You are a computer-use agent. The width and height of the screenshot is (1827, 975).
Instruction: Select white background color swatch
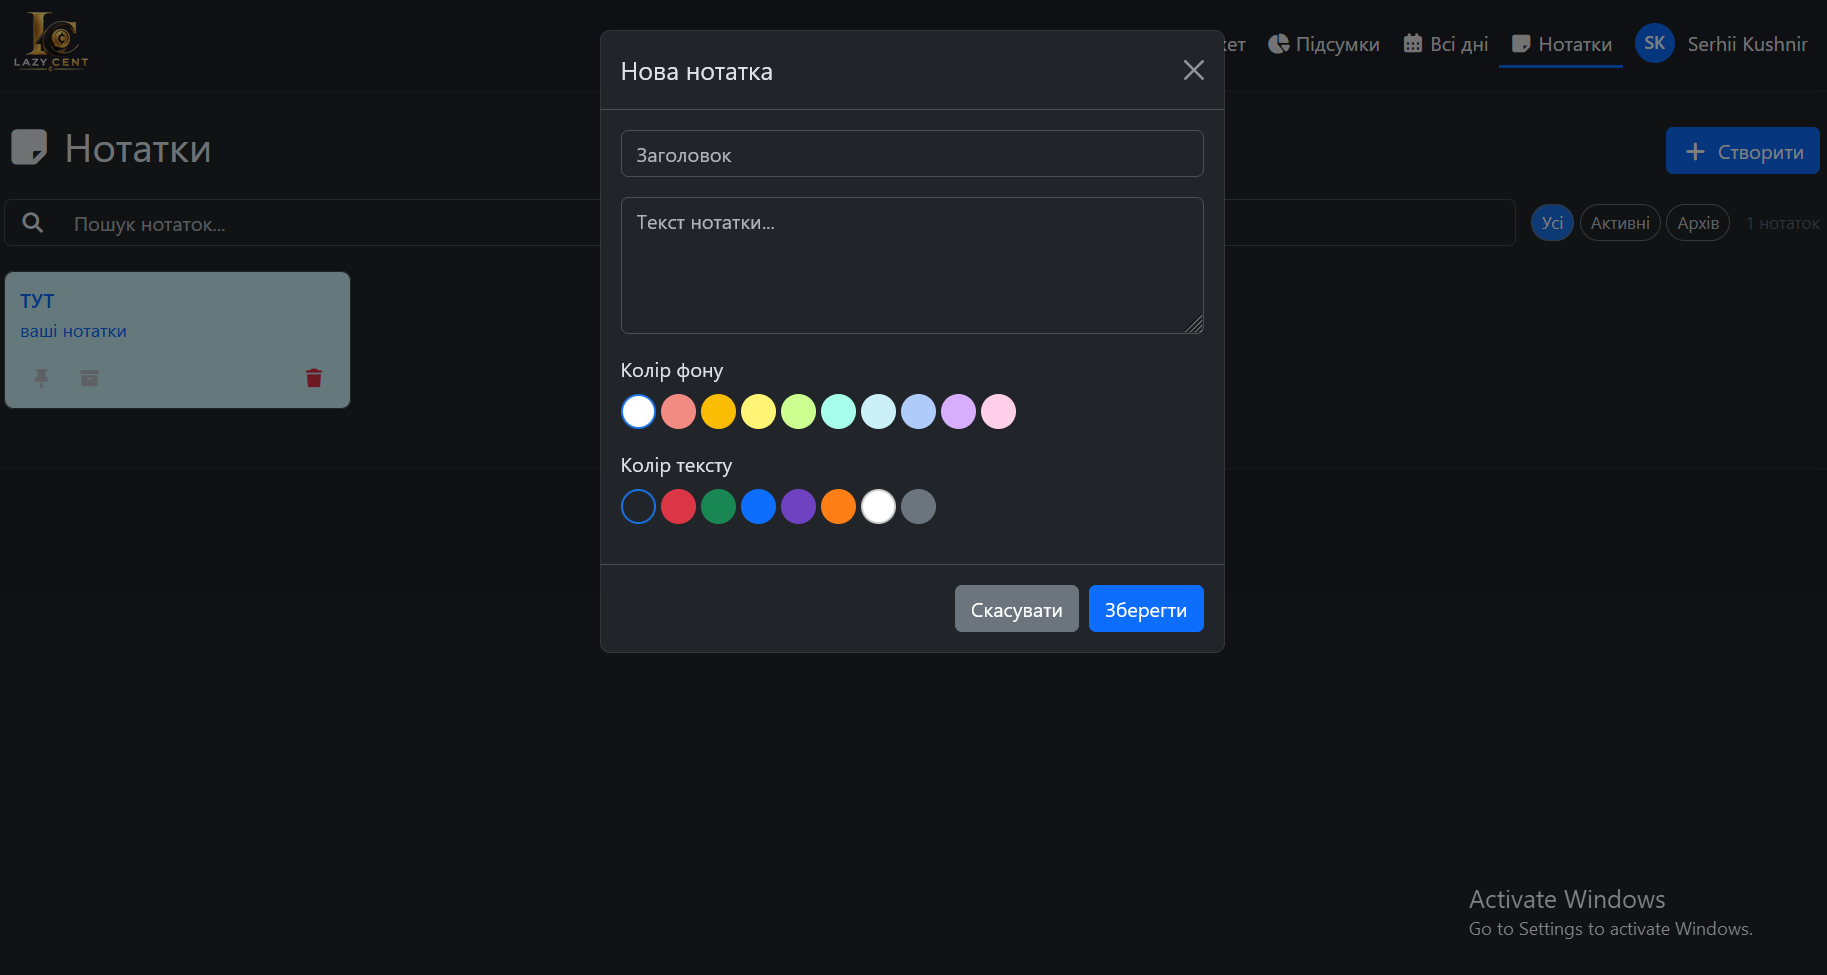(x=638, y=411)
